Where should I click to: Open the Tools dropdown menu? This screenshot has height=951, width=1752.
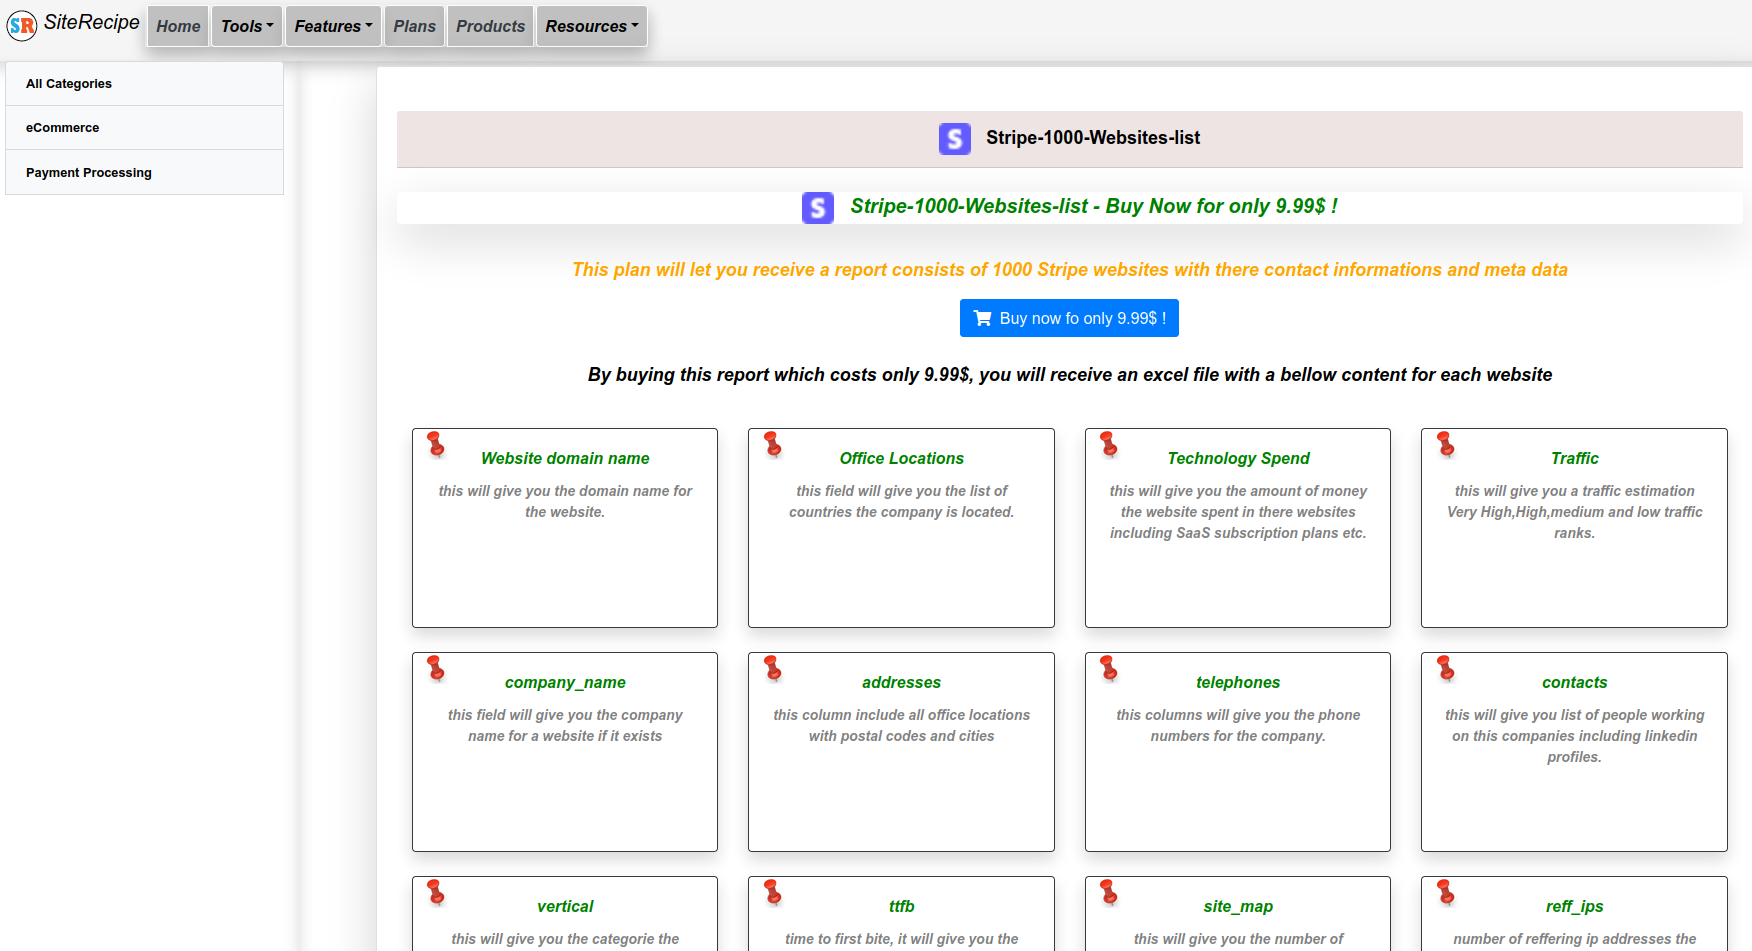pyautogui.click(x=247, y=26)
